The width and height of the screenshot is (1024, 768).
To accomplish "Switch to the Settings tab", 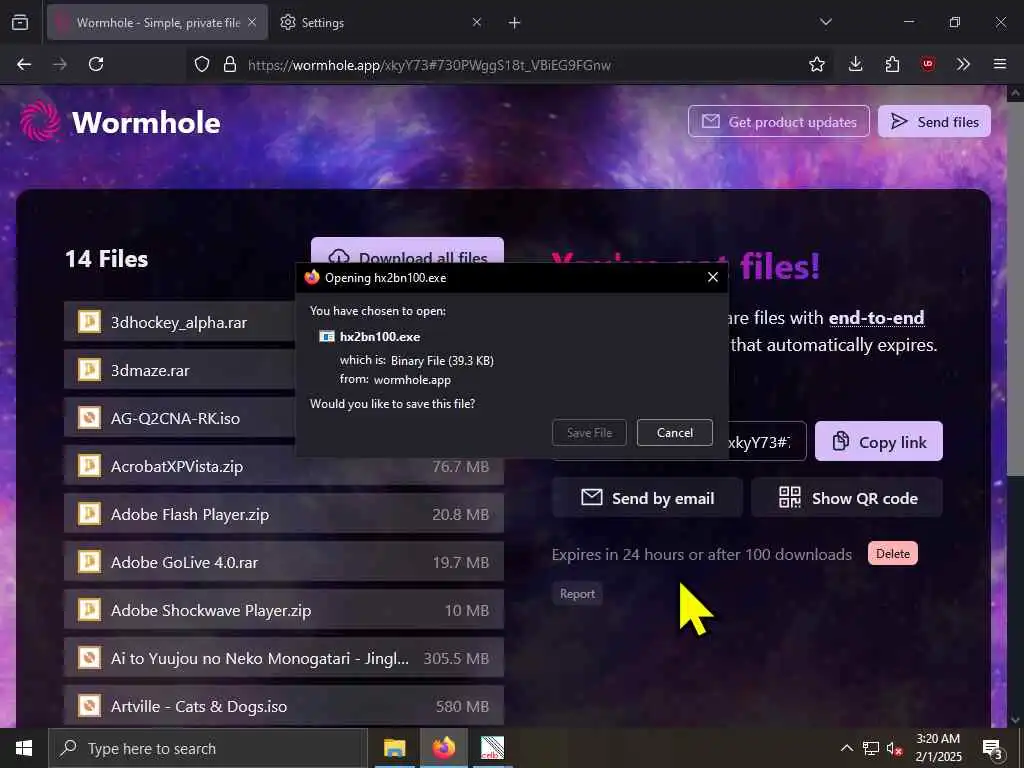I will click(379, 22).
